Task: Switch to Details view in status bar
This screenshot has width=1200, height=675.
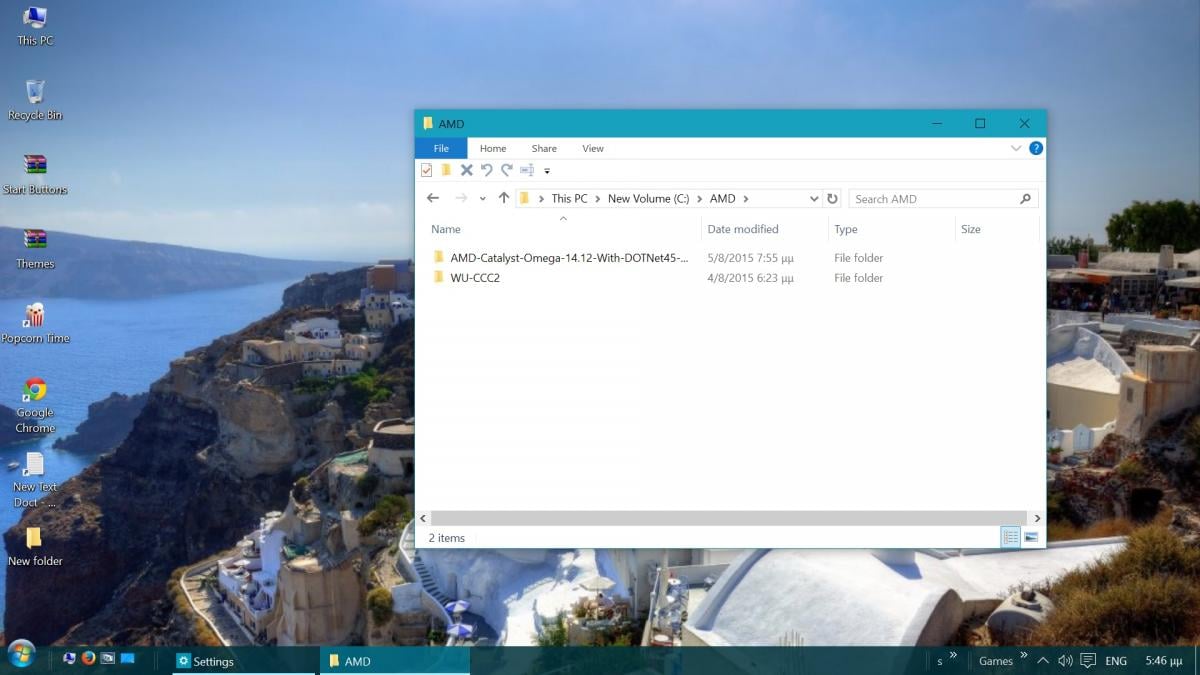Action: pos(1011,537)
